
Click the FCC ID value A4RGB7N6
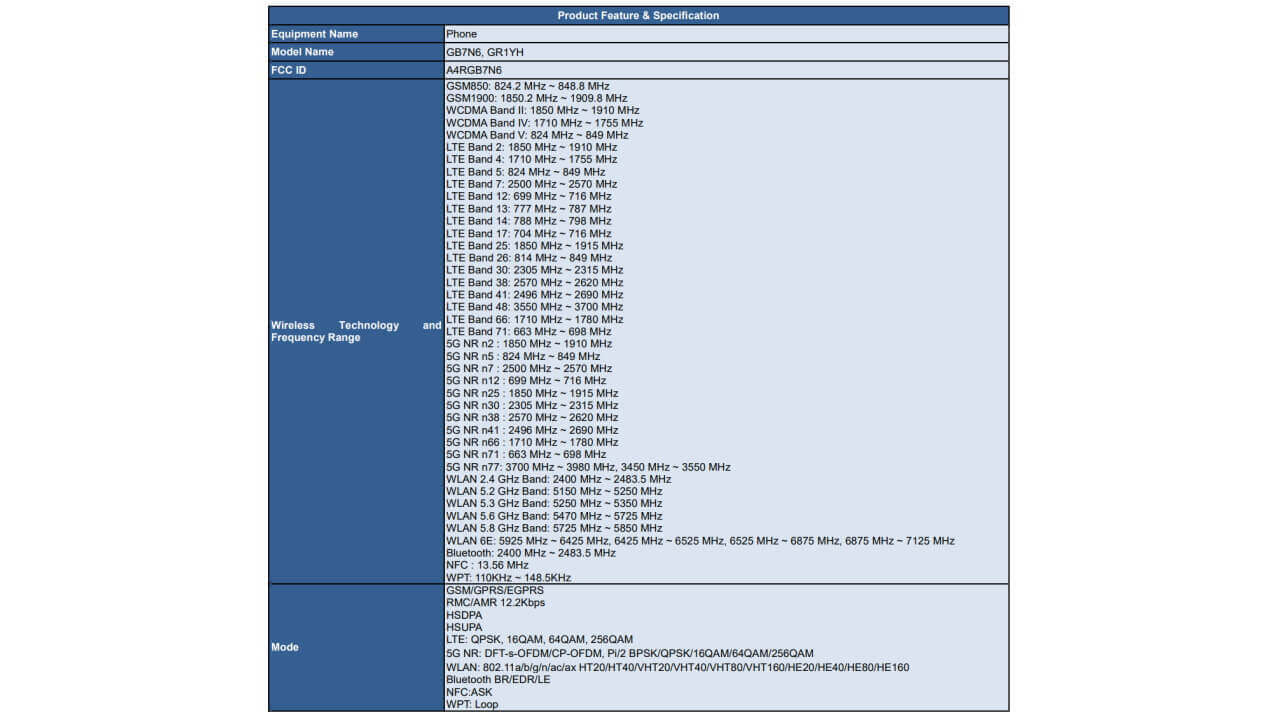474,70
